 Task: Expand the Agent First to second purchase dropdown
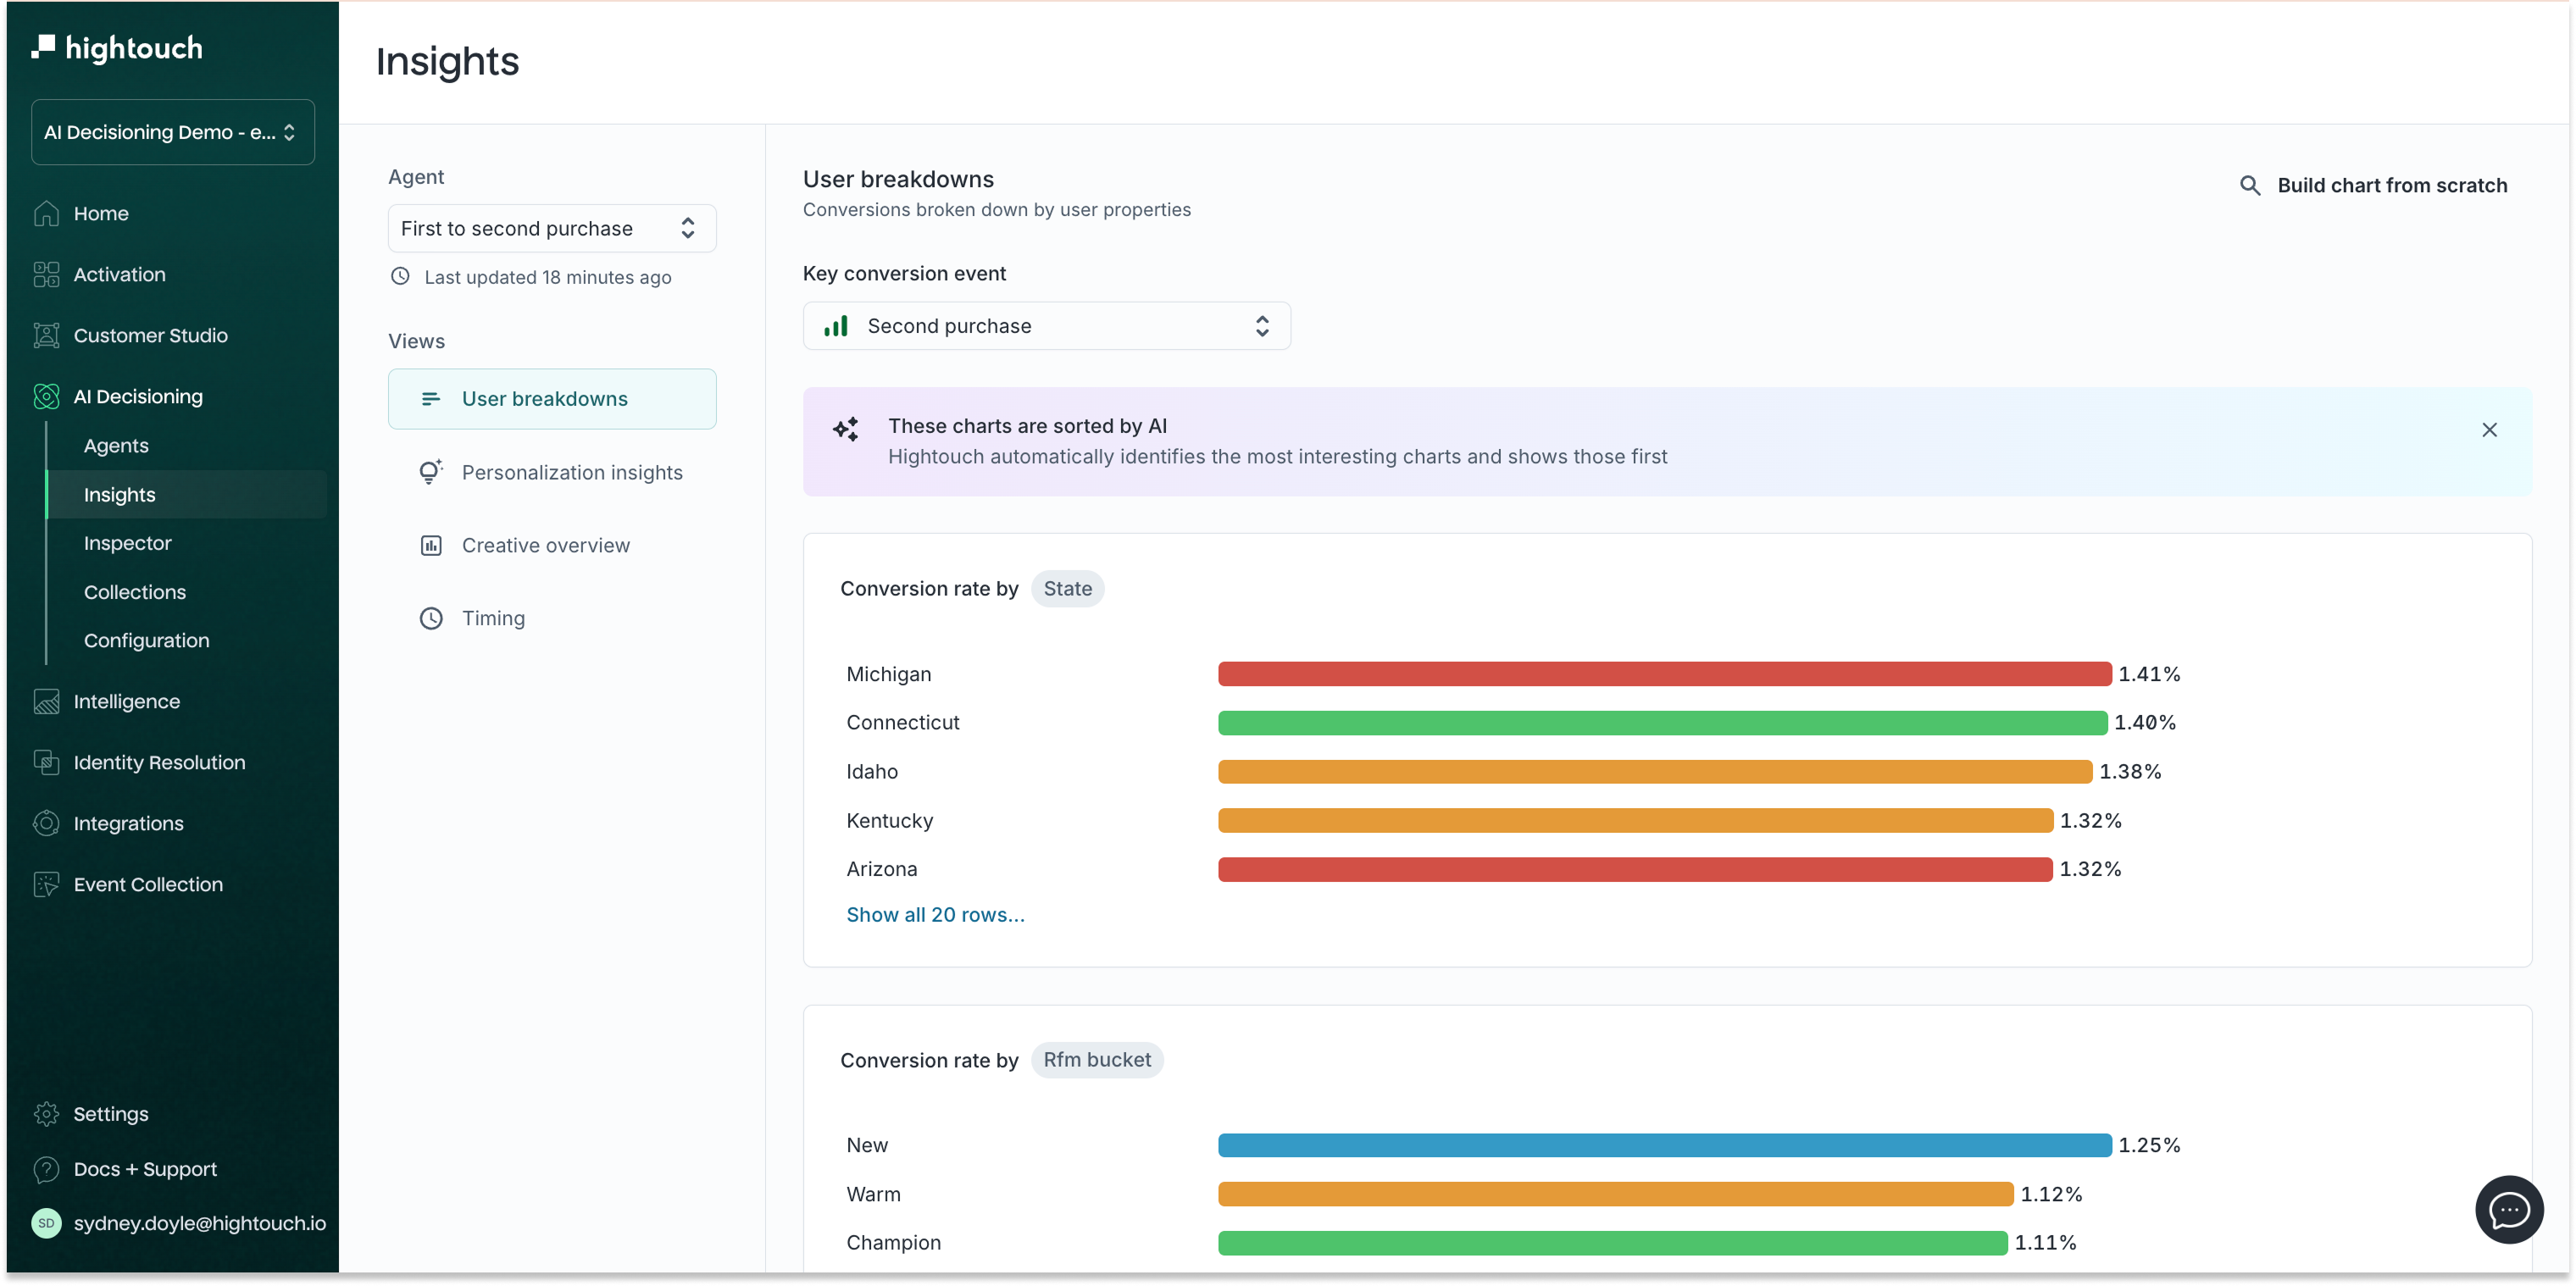(x=551, y=228)
